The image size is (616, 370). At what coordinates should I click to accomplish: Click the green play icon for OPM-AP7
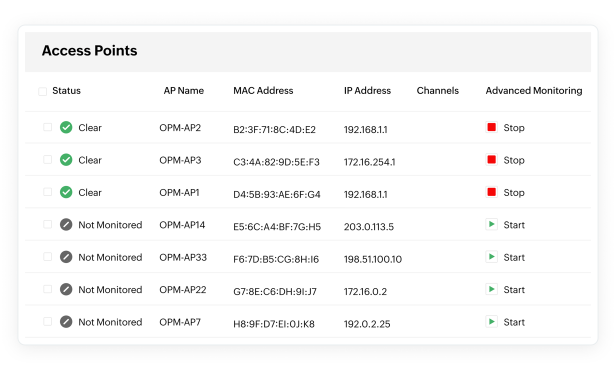click(x=491, y=322)
